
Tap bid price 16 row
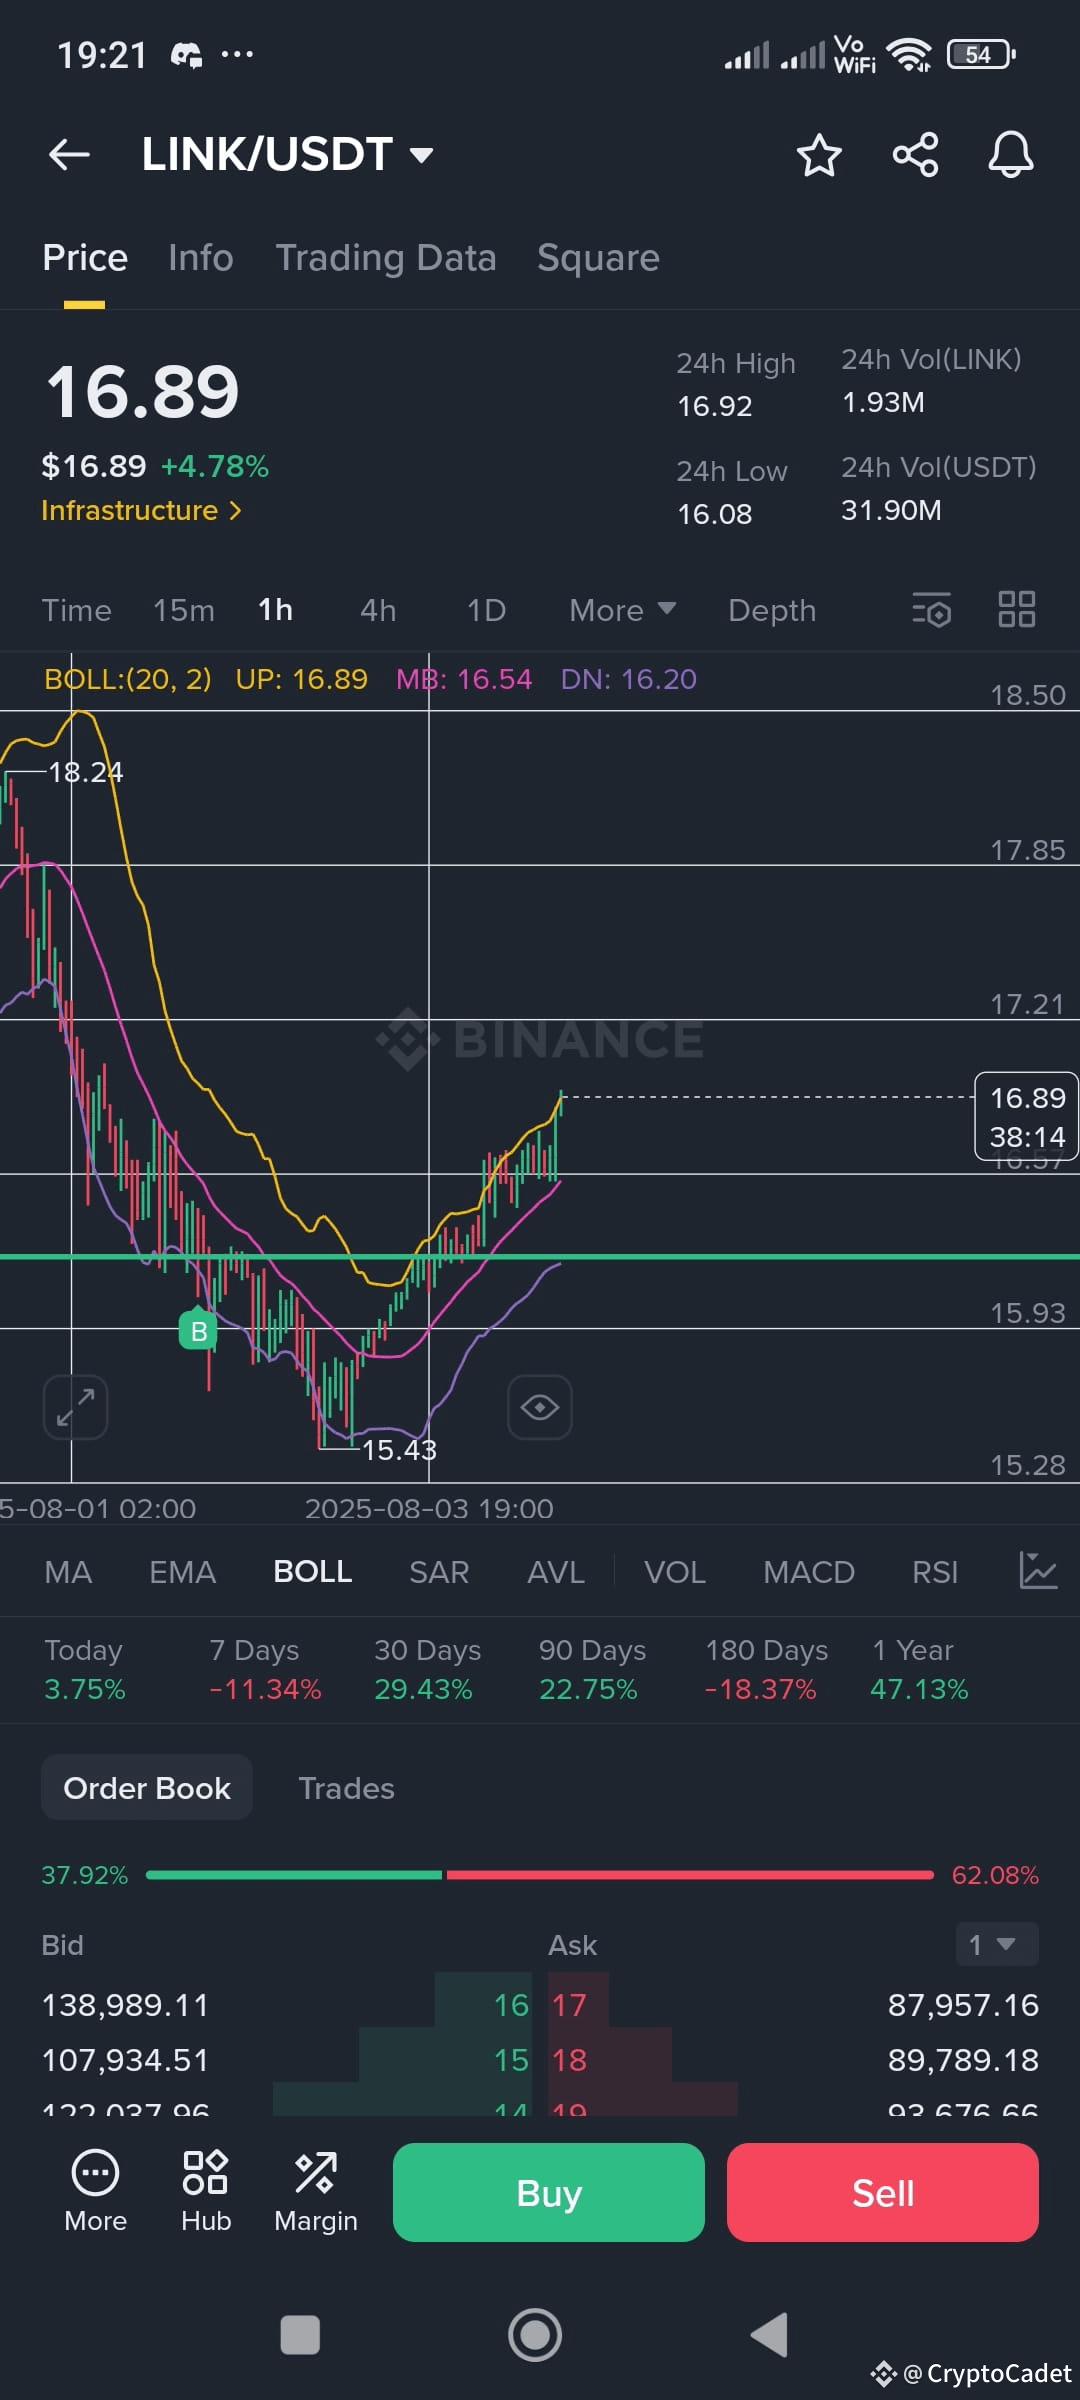click(285, 2005)
